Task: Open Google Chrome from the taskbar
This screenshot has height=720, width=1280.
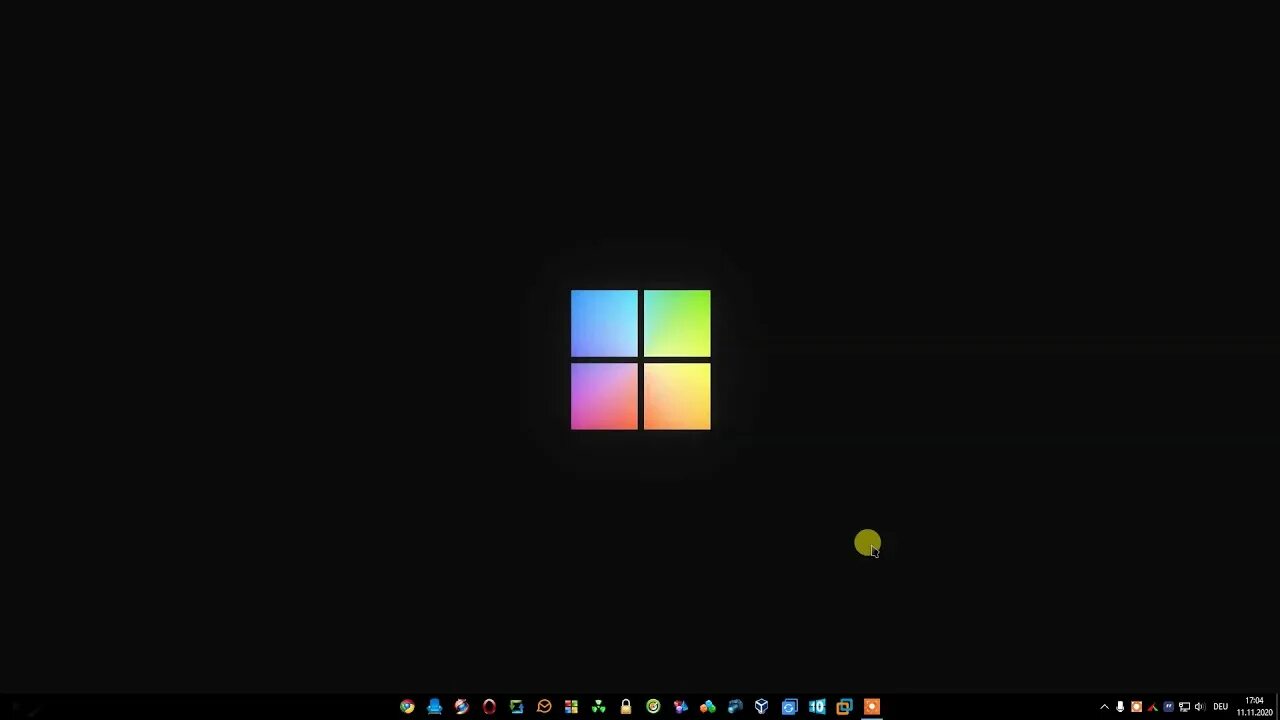Action: point(407,706)
